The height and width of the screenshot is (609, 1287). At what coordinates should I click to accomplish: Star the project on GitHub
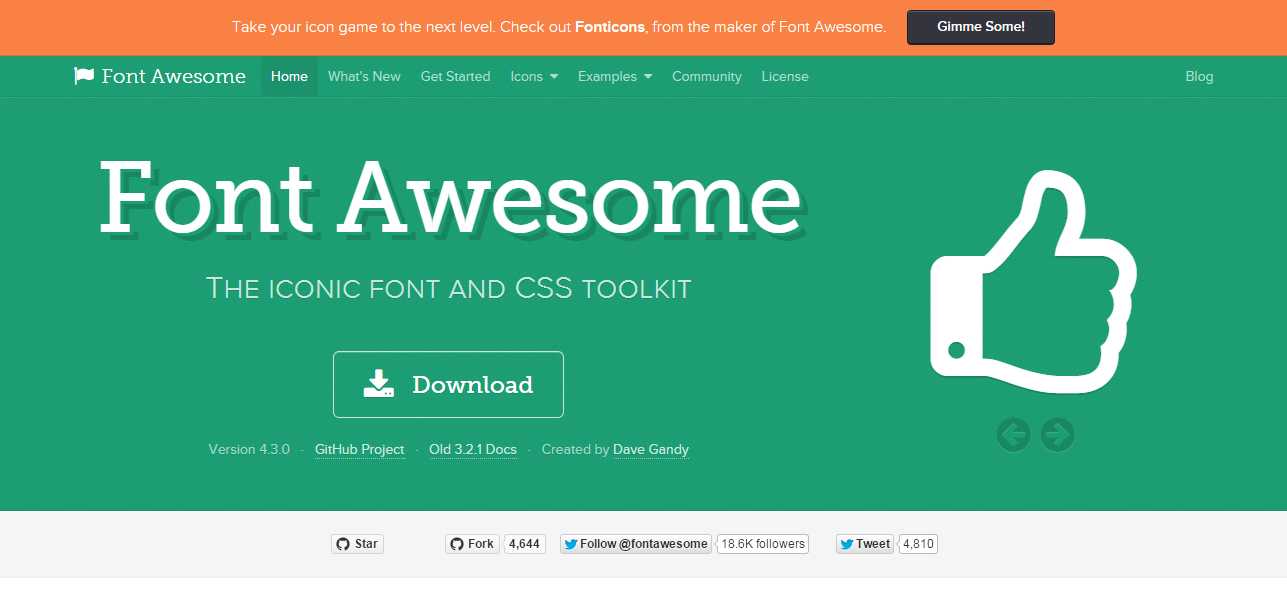click(x=357, y=544)
